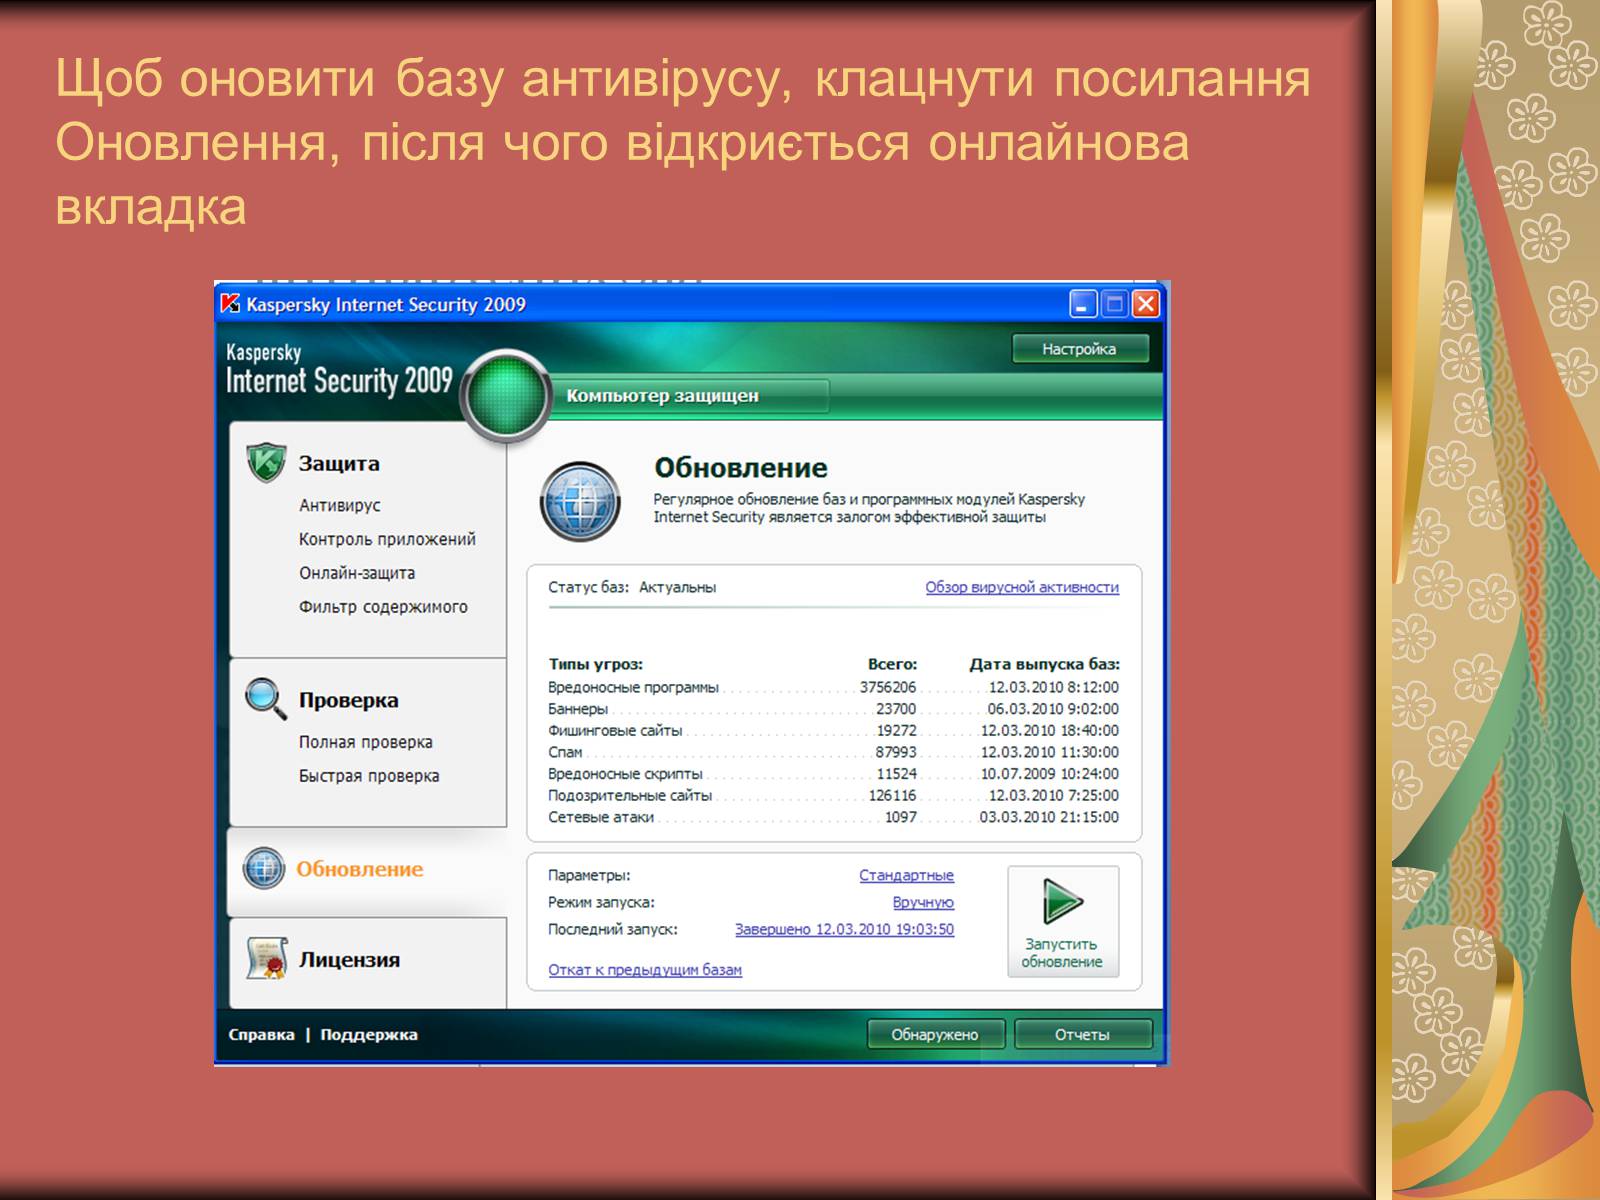Change launch mode via Вручную link

923,902
